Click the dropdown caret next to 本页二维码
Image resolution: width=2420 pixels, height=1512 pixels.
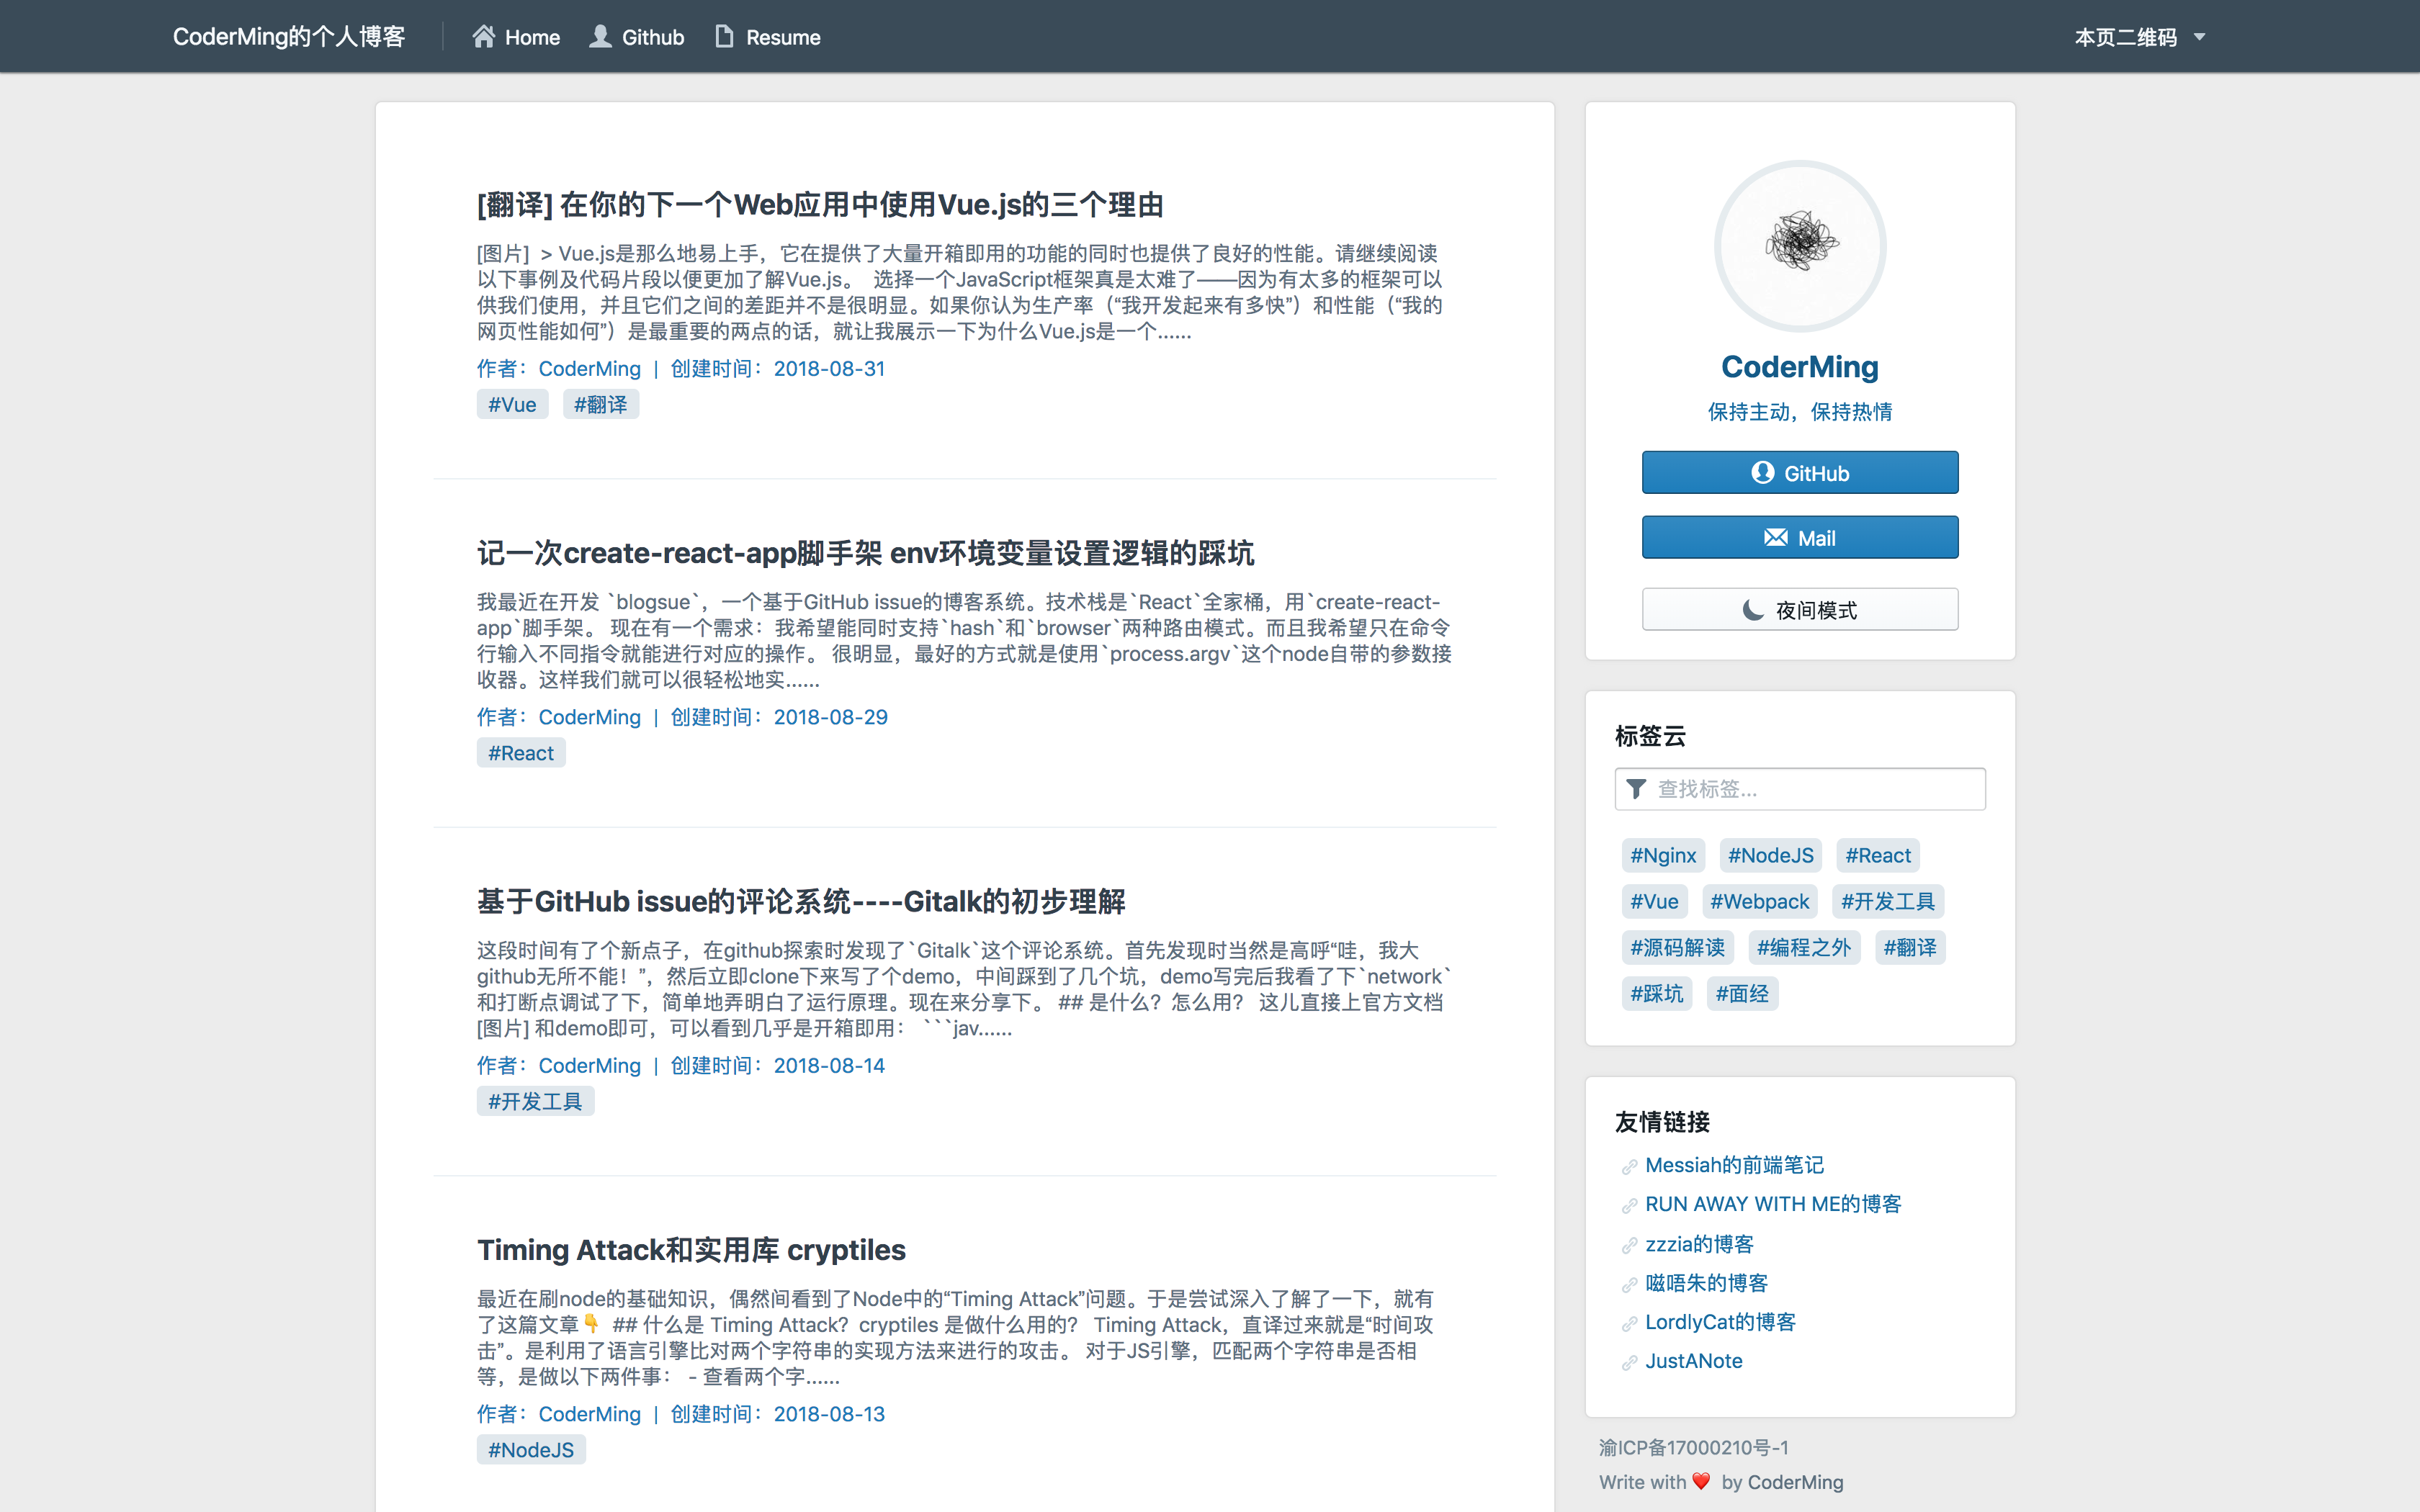[x=2199, y=37]
